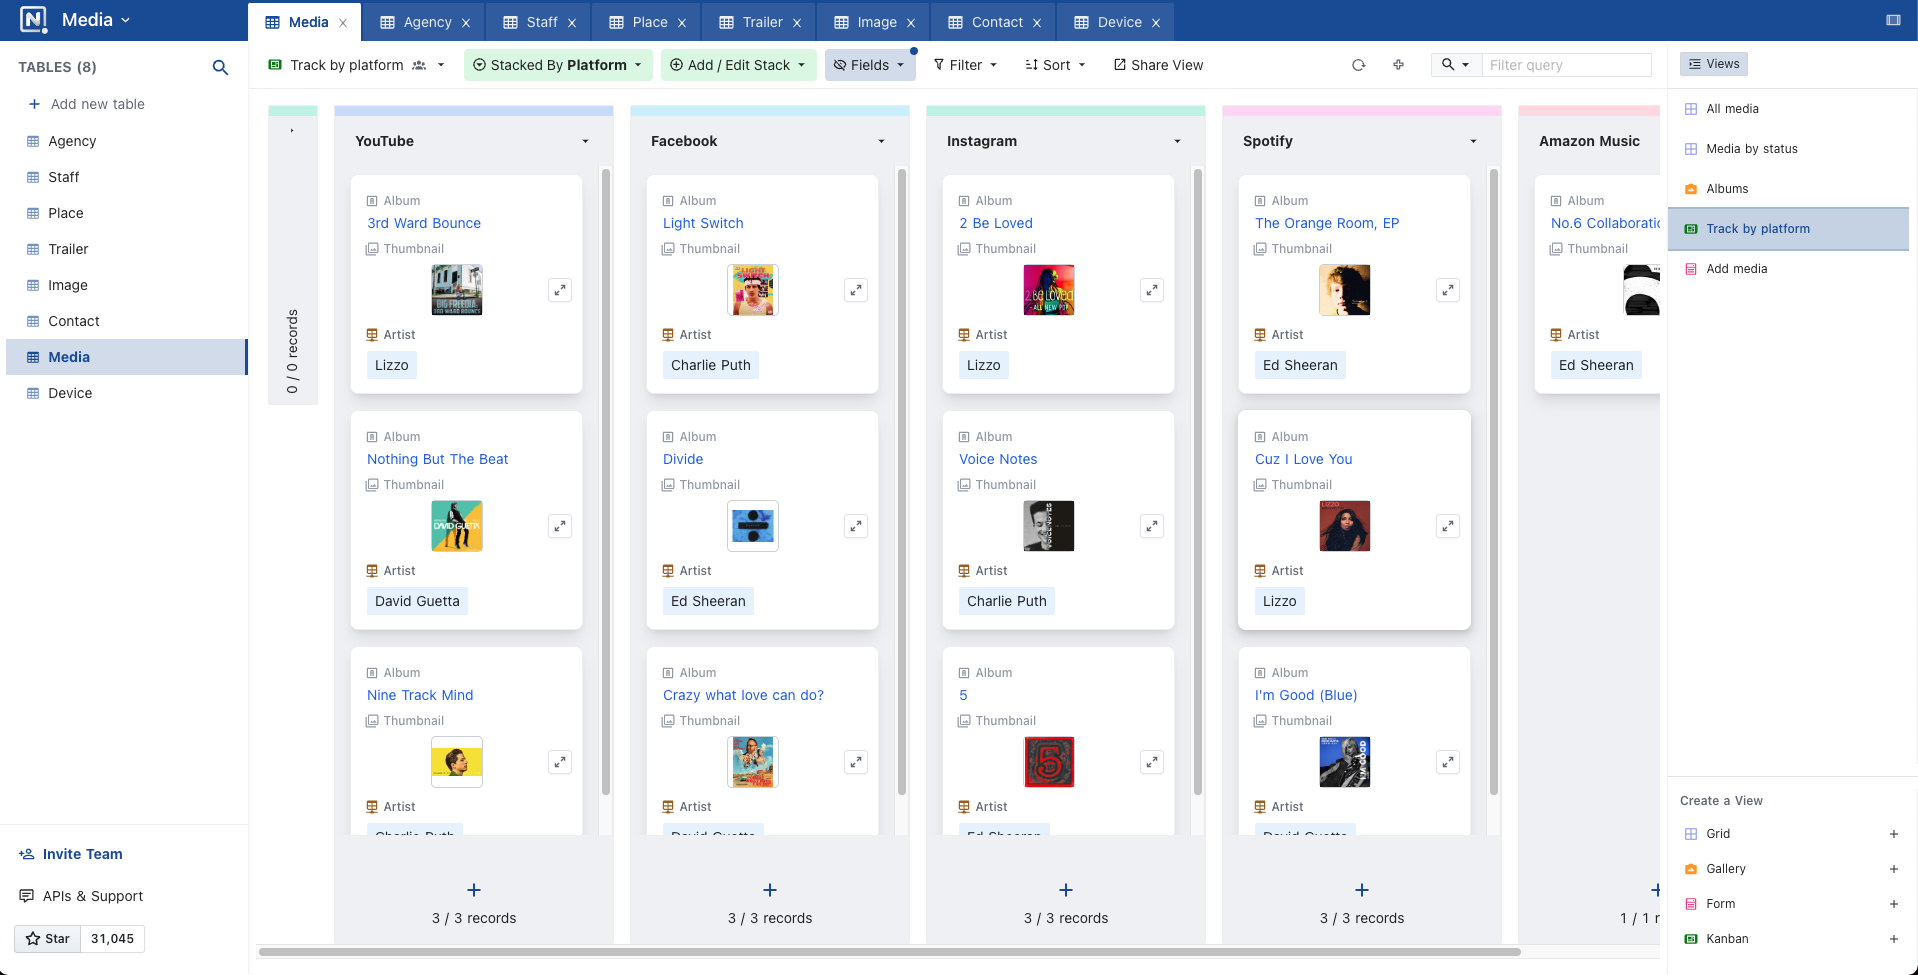Open the Instagram stack menu arrow
Viewport: 1918px width, 975px height.
1177,141
